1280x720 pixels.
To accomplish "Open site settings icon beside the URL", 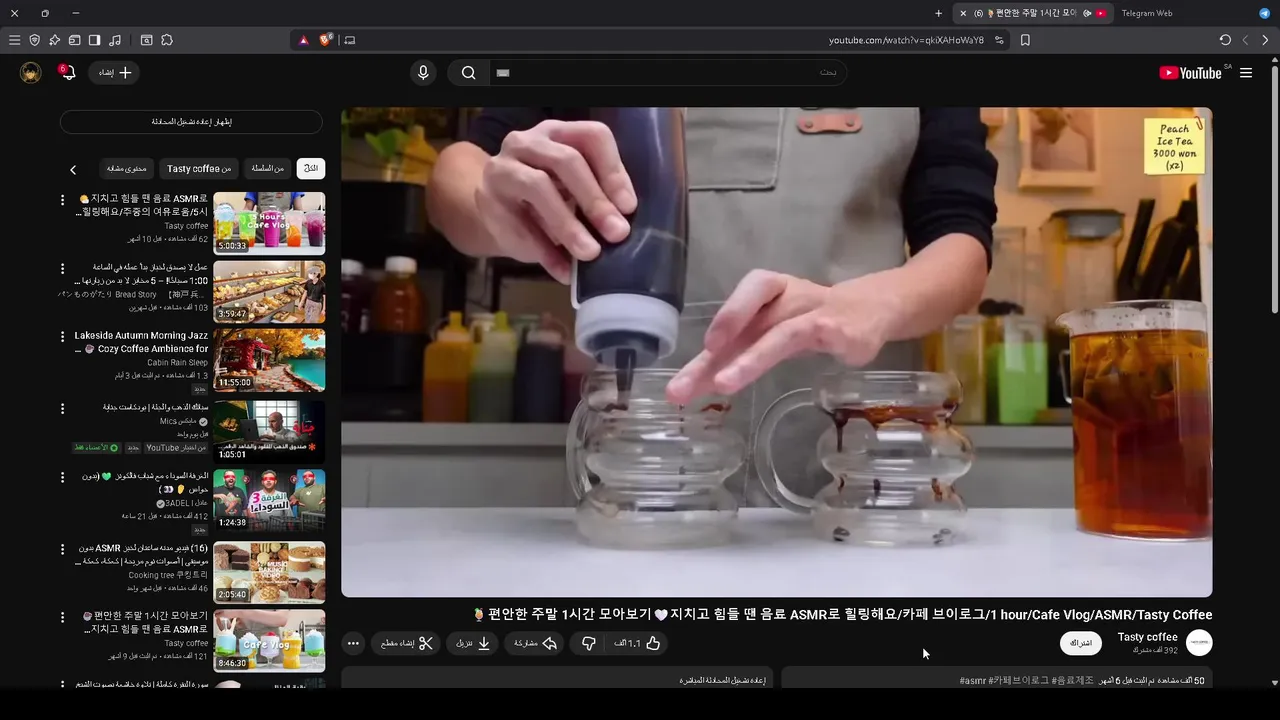I will (999, 40).
